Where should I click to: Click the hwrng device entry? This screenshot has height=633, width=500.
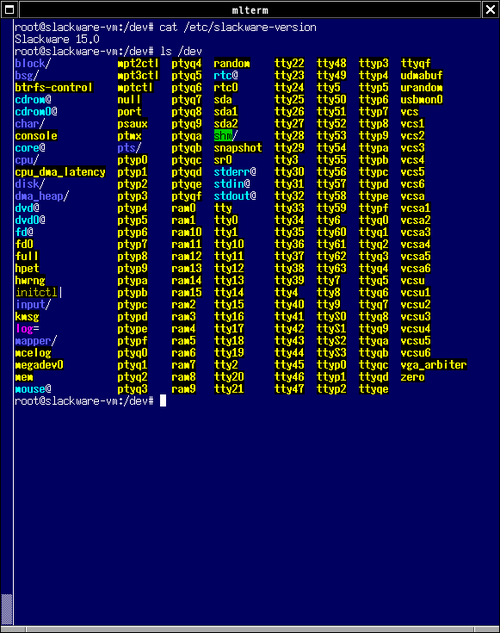30,281
